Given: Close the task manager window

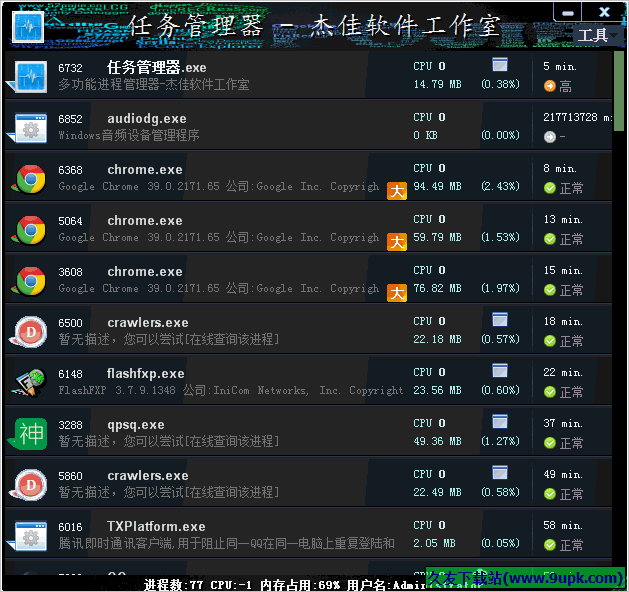Looking at the screenshot, I should [604, 12].
